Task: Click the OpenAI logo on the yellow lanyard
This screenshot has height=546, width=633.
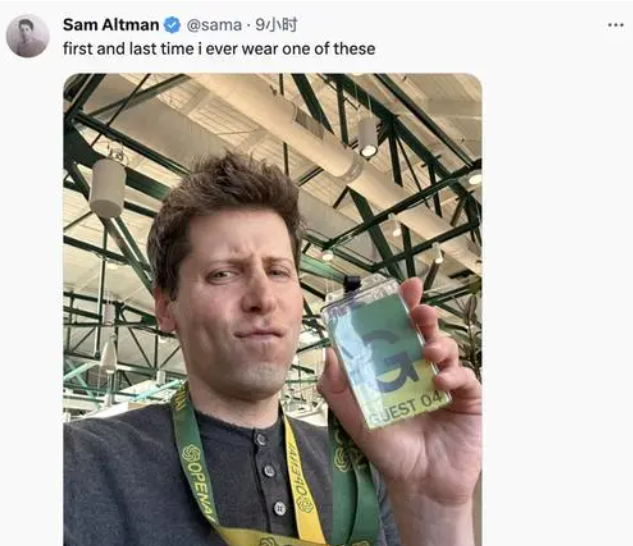Action: (304, 504)
